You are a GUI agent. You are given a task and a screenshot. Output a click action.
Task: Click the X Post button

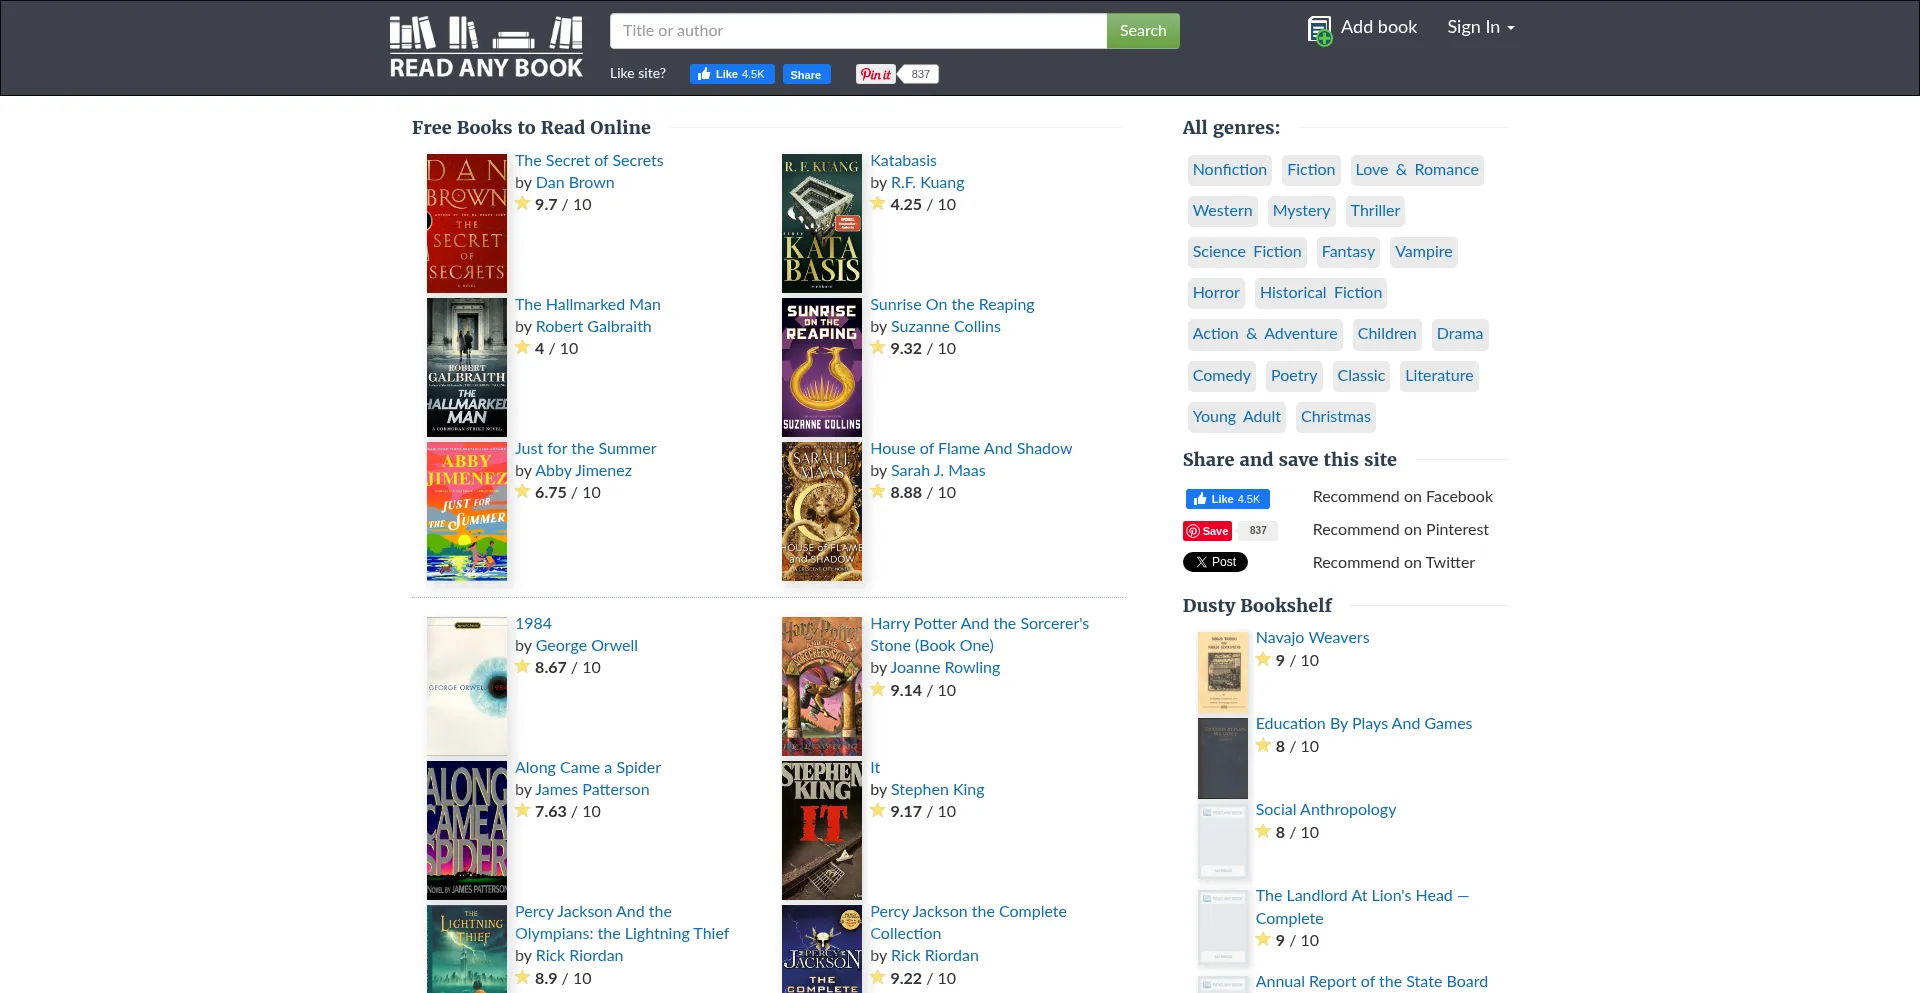click(x=1214, y=562)
